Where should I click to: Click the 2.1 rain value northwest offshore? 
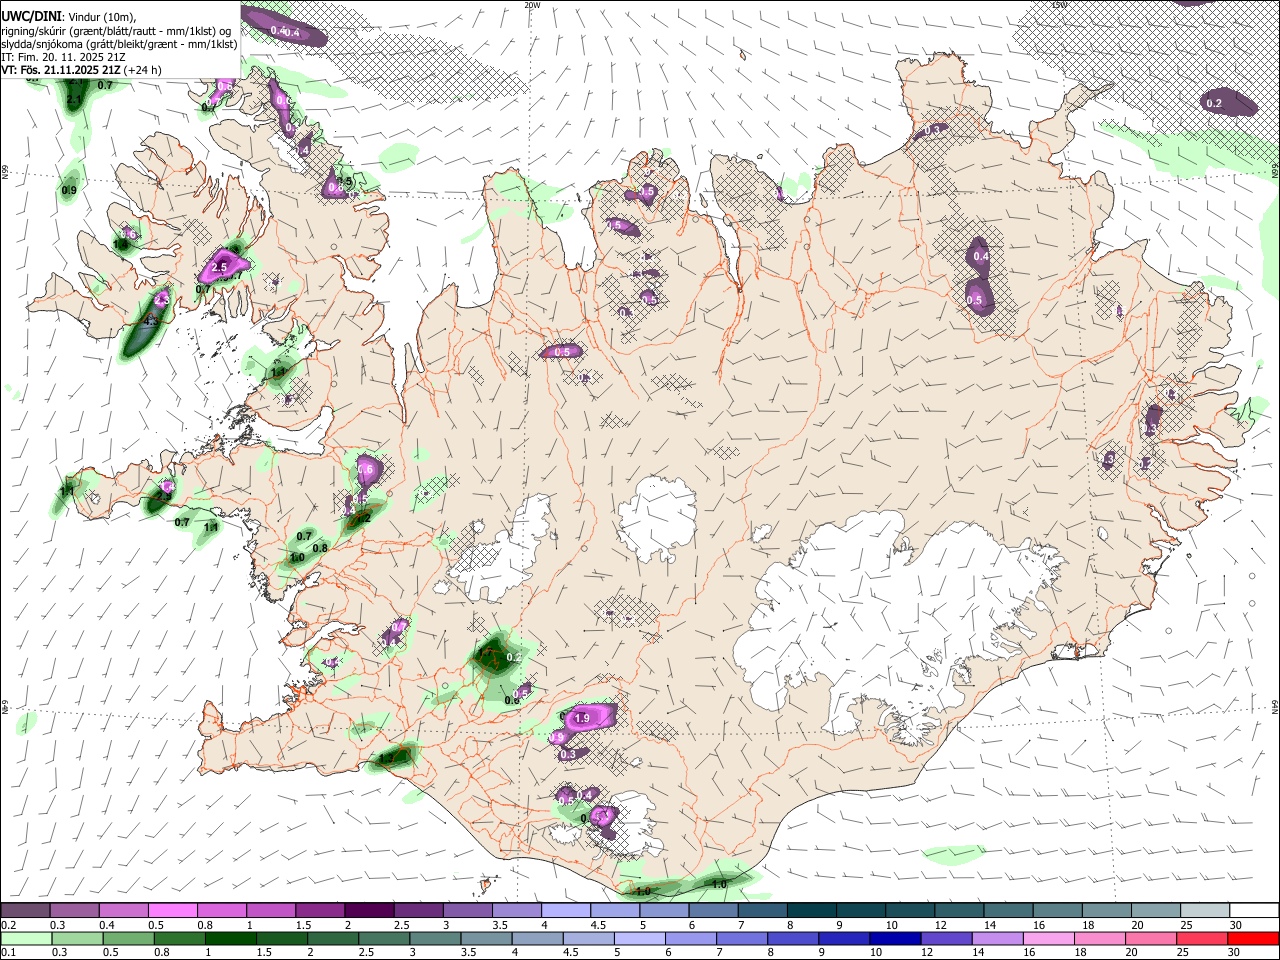click(x=74, y=101)
